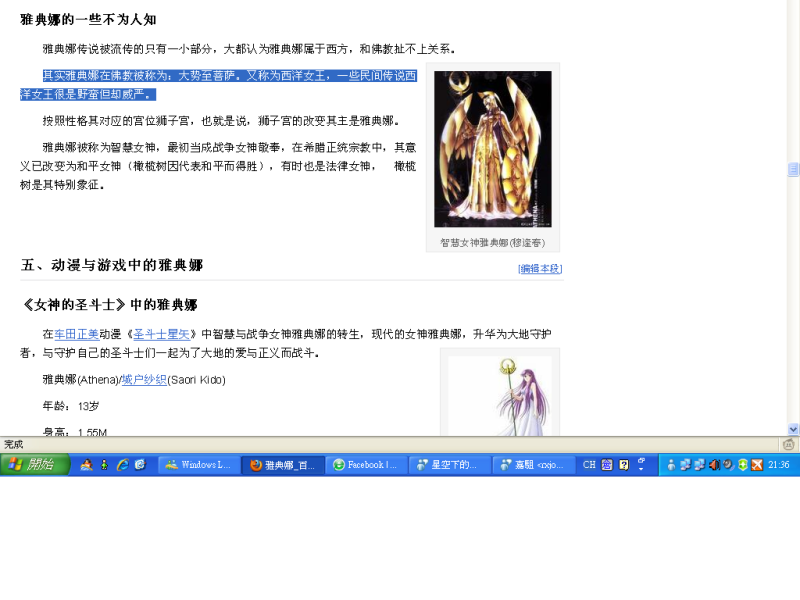Image resolution: width=800 pixels, height=600 pixels.
Task: Click the heading 《女神的圣斗士》中的雅典娜
Action: [109, 305]
